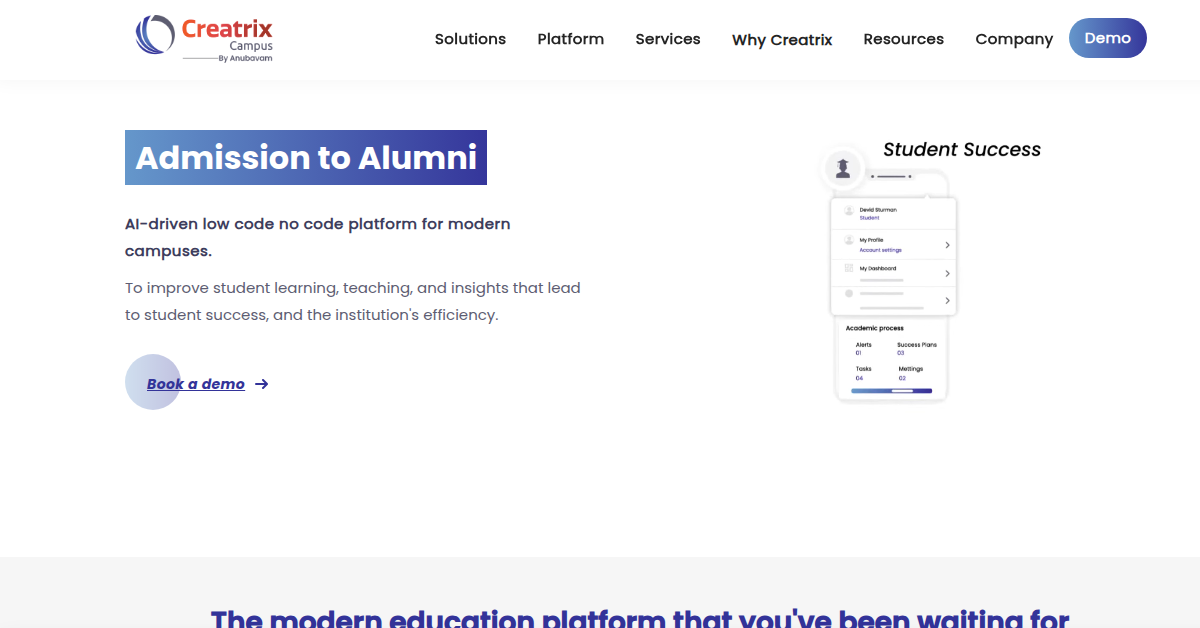Image resolution: width=1200 pixels, height=628 pixels.
Task: Expand the My Profile chevron arrow
Action: [946, 245]
